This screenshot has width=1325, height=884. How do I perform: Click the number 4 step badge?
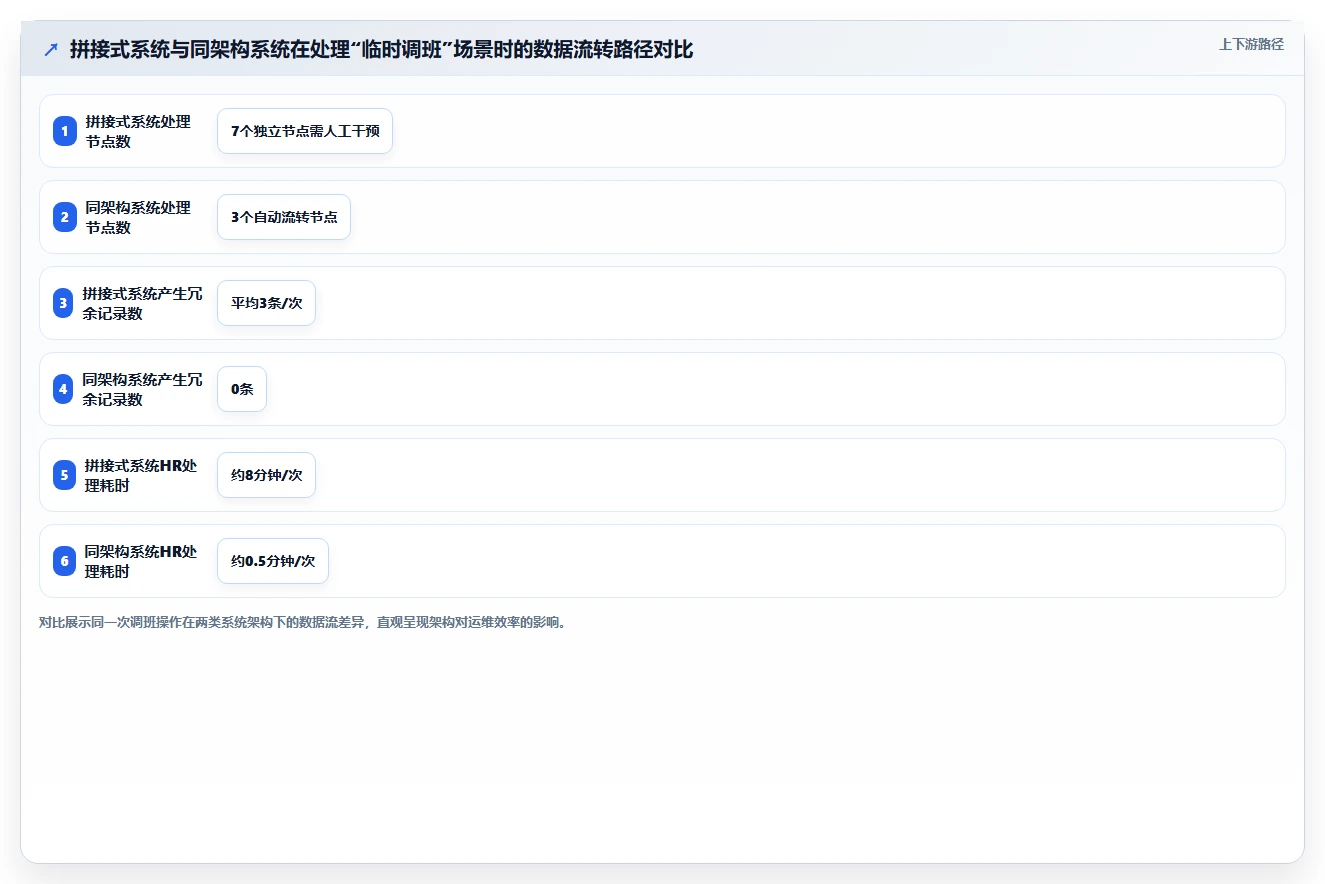point(65,389)
